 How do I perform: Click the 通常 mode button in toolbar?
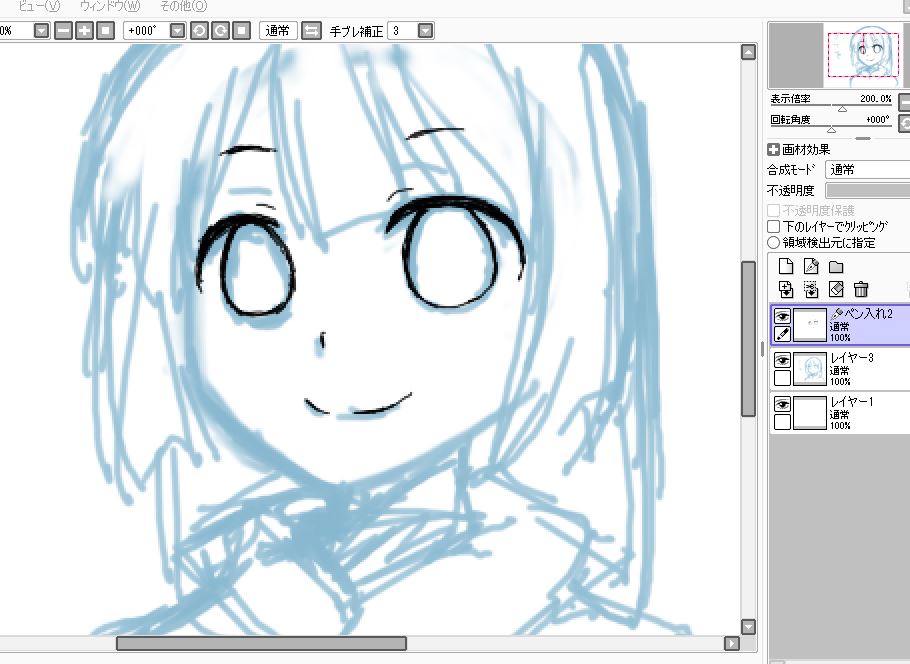click(x=277, y=31)
